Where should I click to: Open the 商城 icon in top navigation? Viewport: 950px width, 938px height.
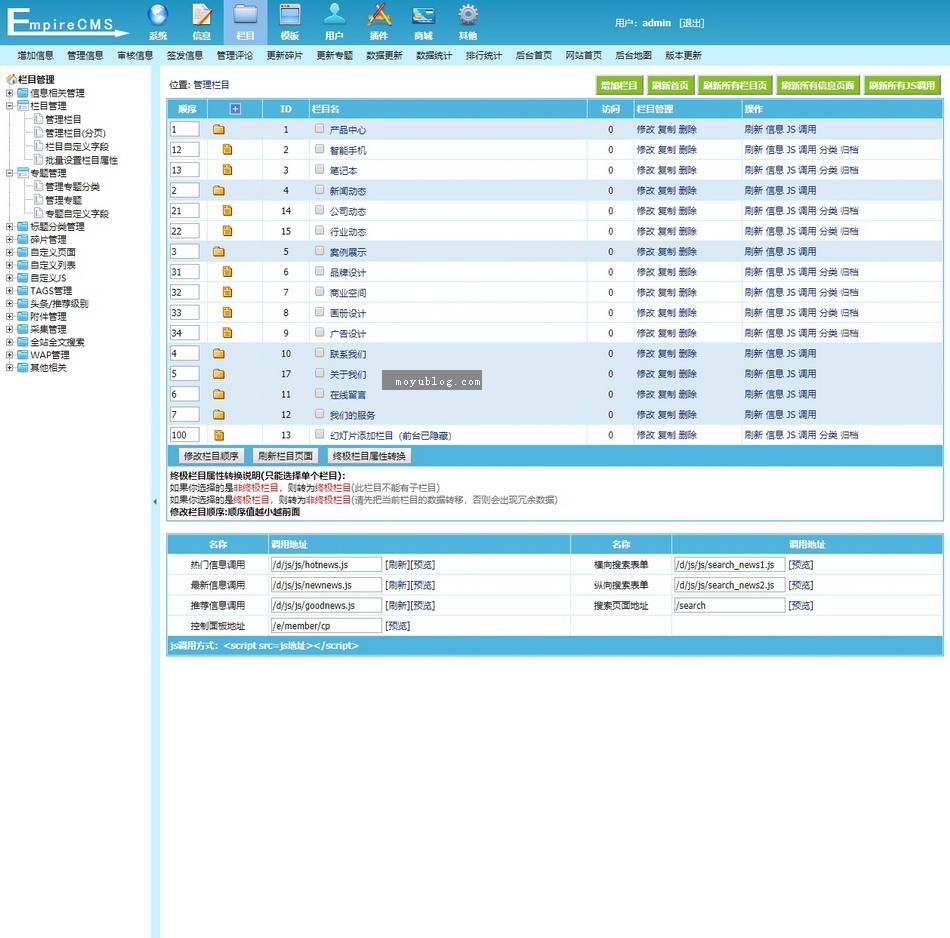pos(423,15)
